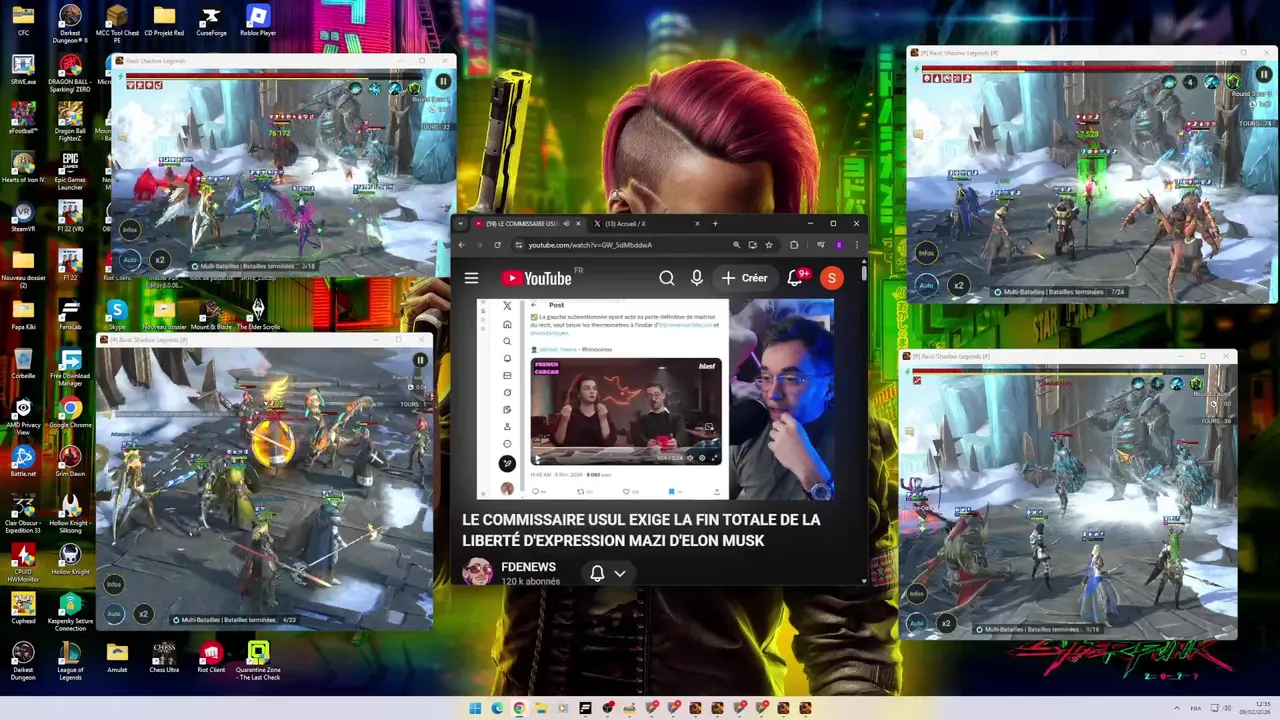Image resolution: width=1280 pixels, height=720 pixels.
Task: Toggle Auto in bottom-left Raid window
Action: click(x=114, y=613)
